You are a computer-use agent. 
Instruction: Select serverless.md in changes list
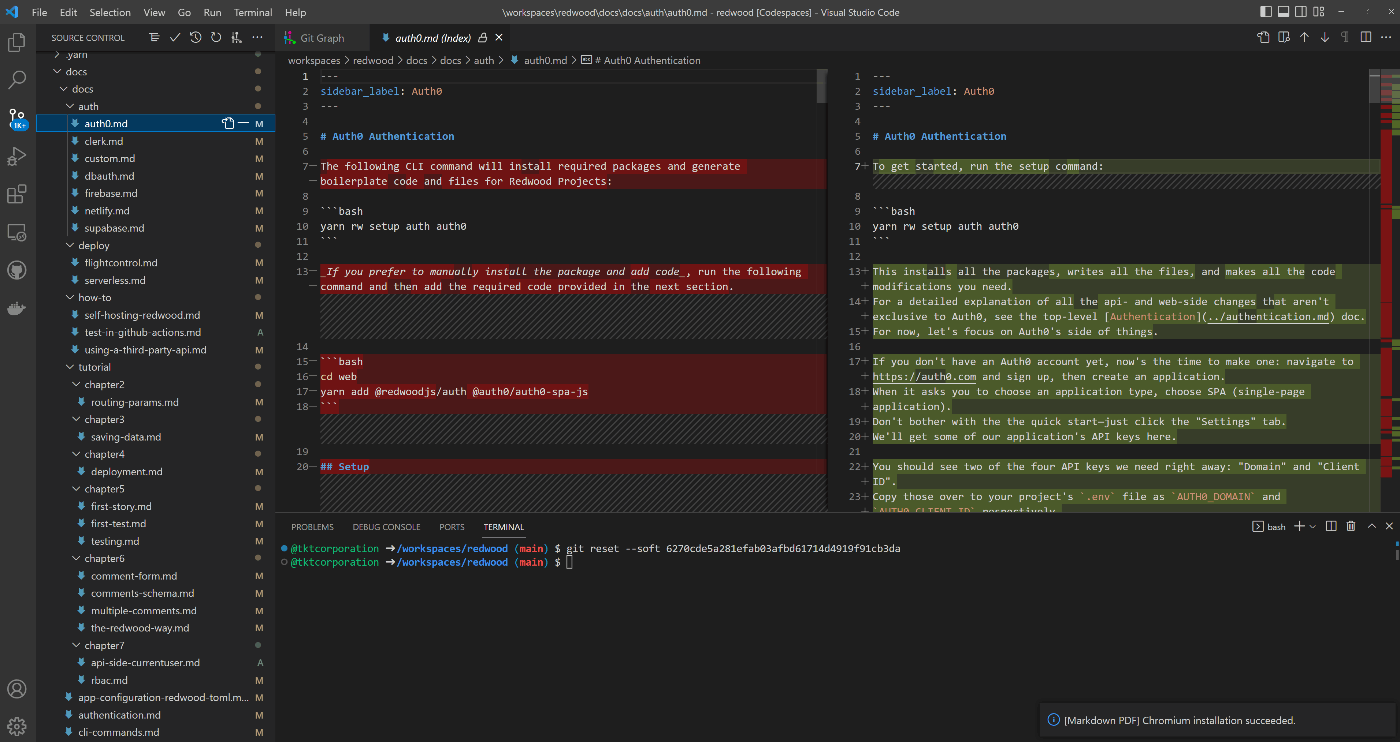tap(155, 280)
